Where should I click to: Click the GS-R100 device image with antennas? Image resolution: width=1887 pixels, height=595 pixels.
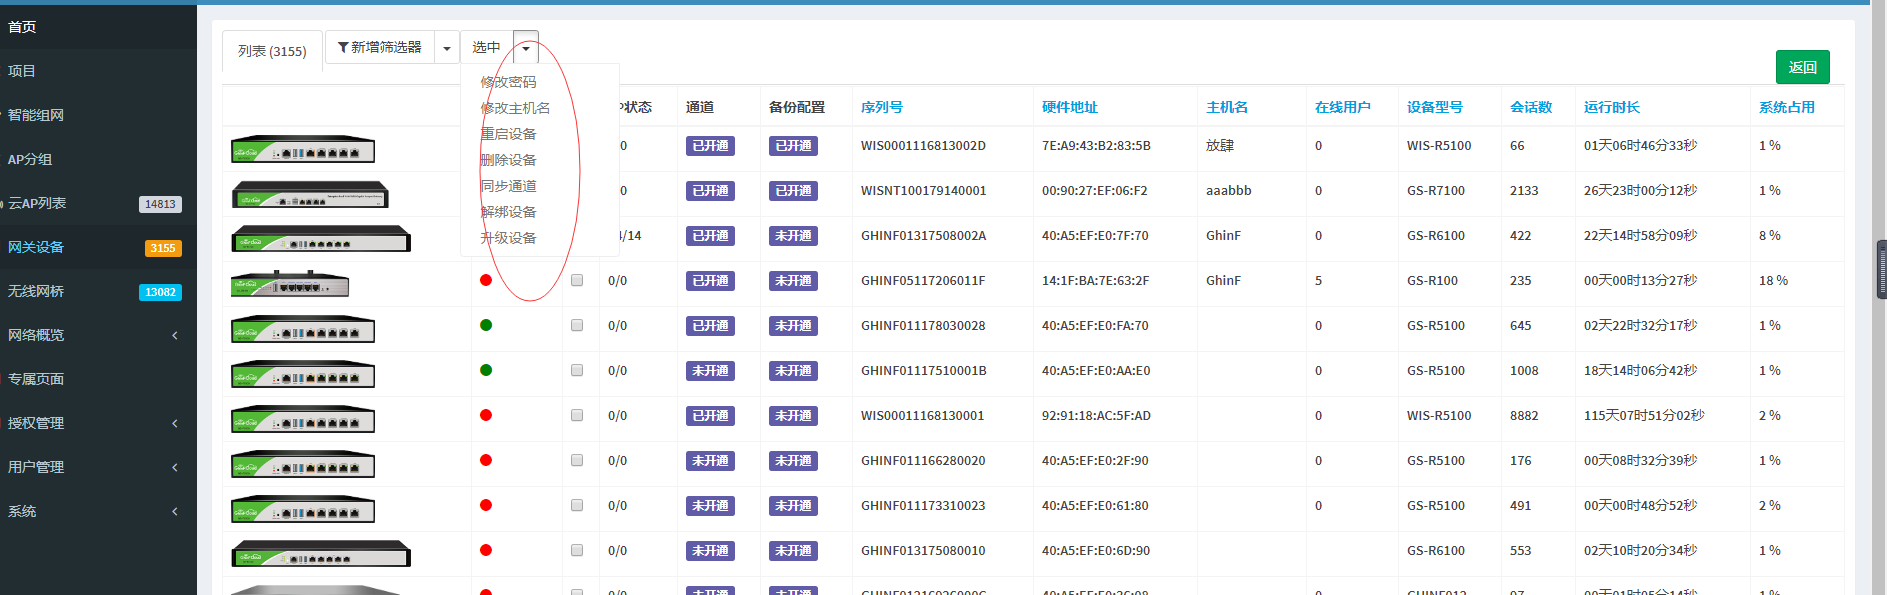(x=290, y=284)
